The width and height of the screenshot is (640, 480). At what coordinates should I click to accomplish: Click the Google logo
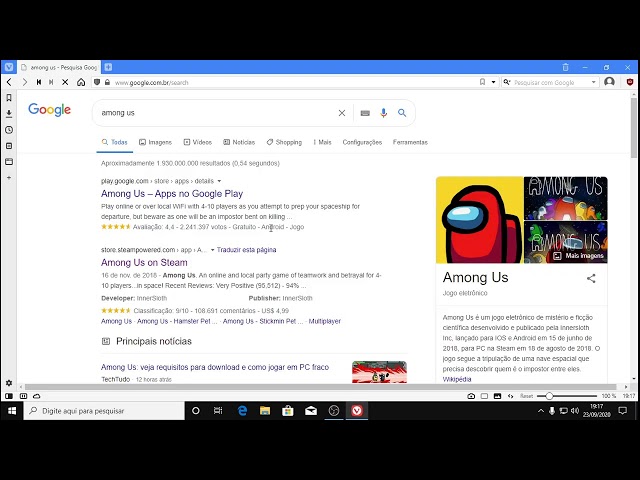pos(49,109)
